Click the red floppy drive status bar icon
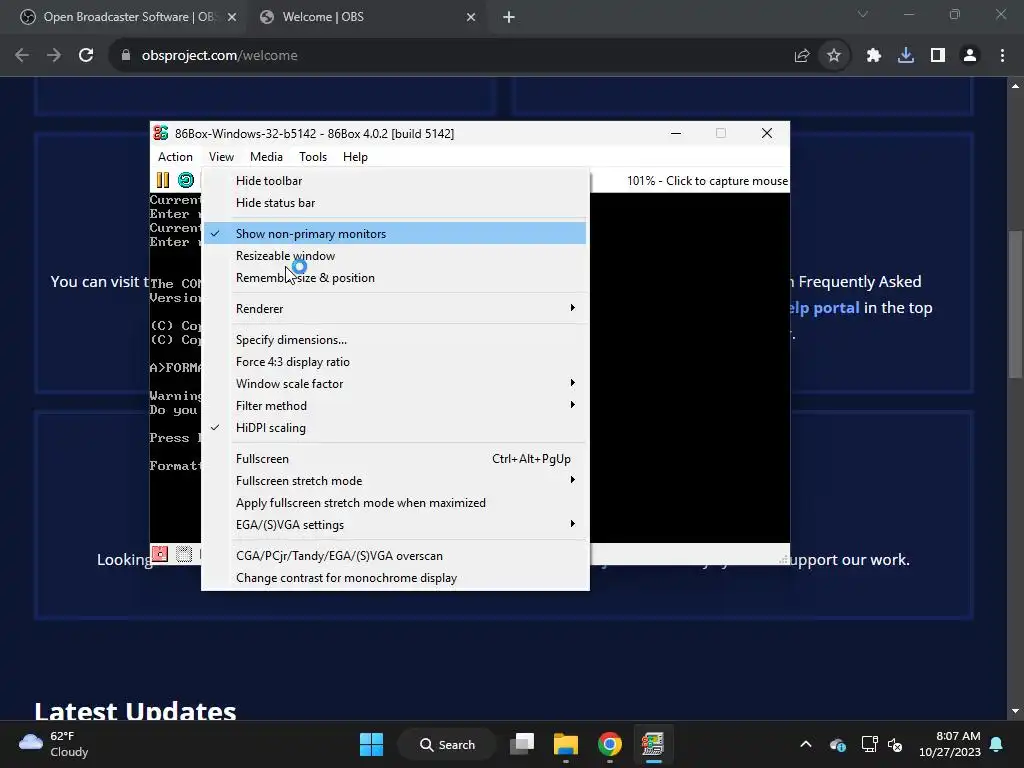 tap(160, 554)
